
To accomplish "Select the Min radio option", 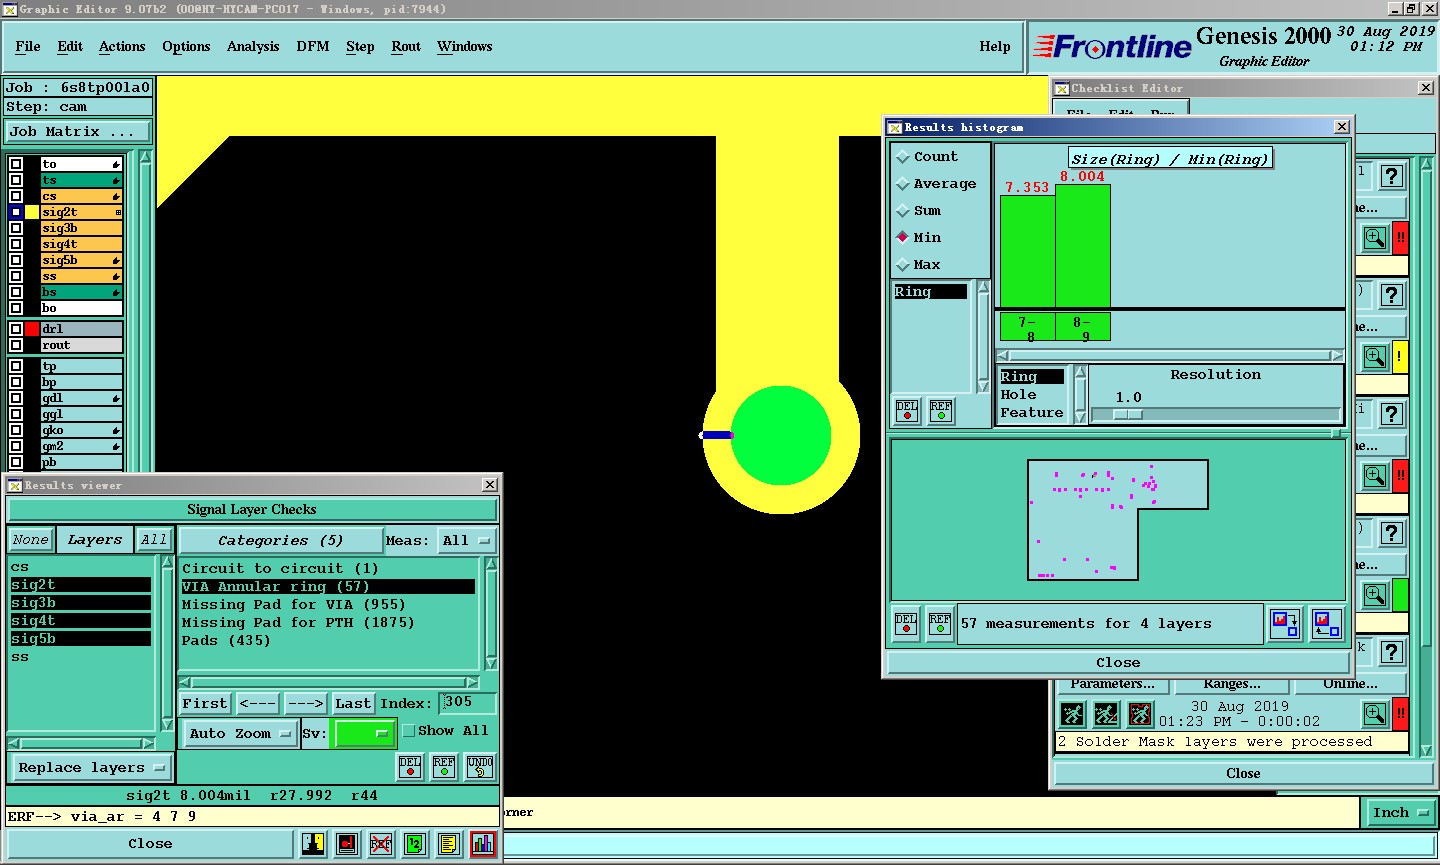I will [x=903, y=238].
